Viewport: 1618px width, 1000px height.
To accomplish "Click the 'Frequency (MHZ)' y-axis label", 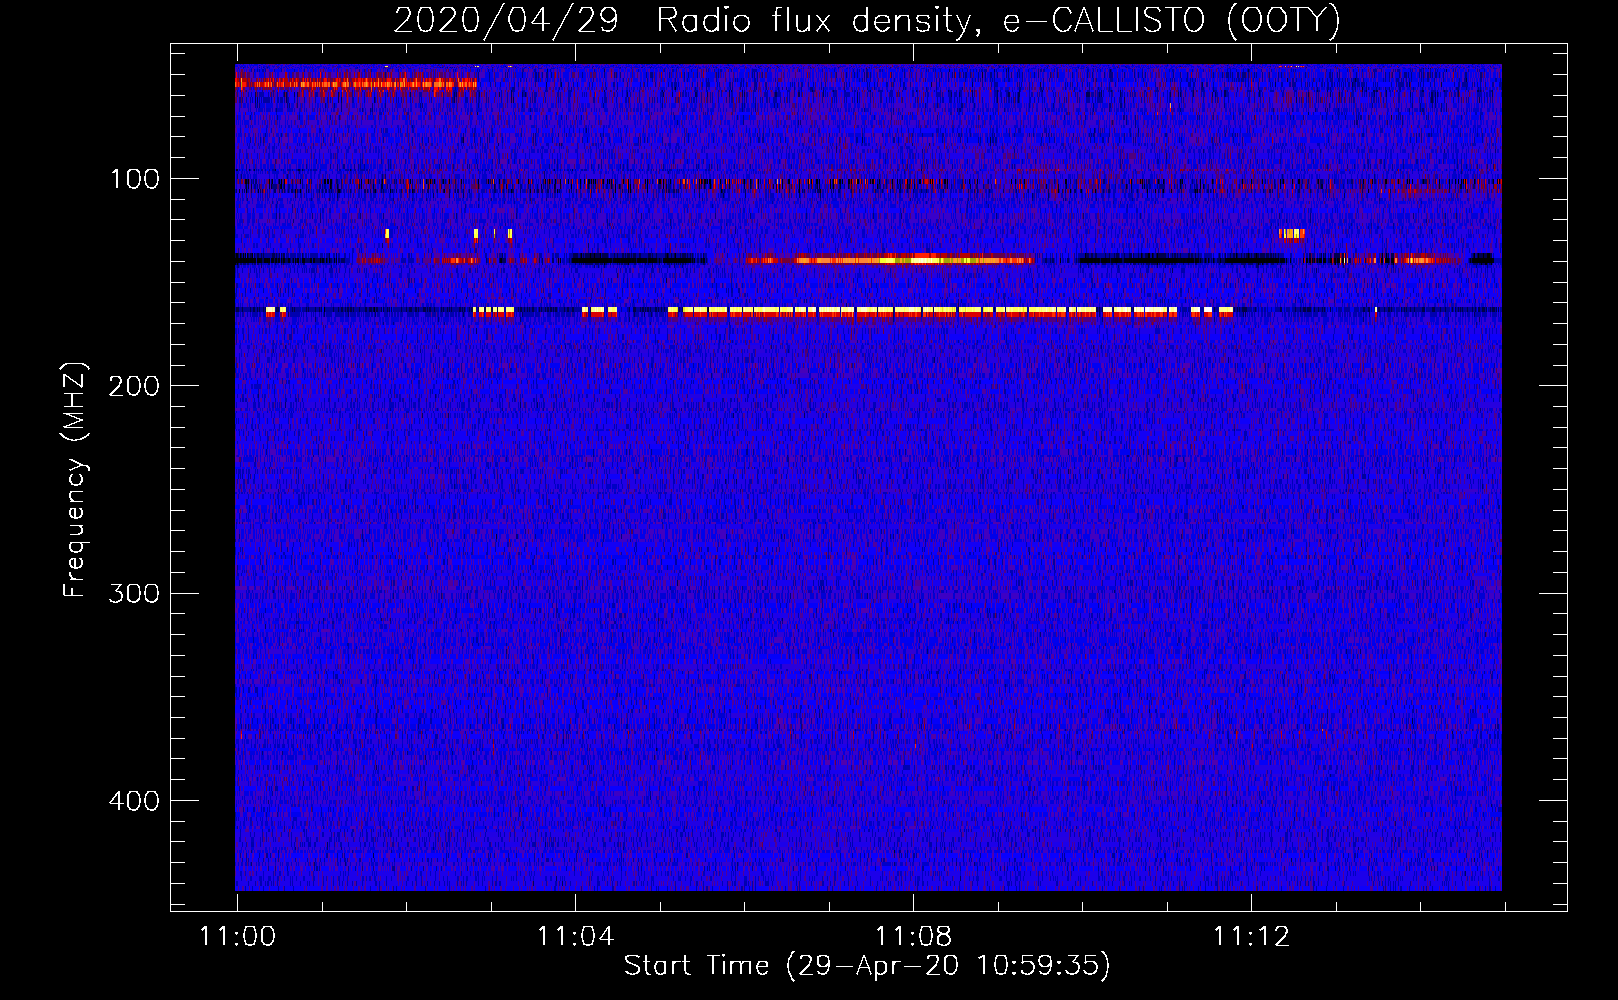I will click(75, 479).
